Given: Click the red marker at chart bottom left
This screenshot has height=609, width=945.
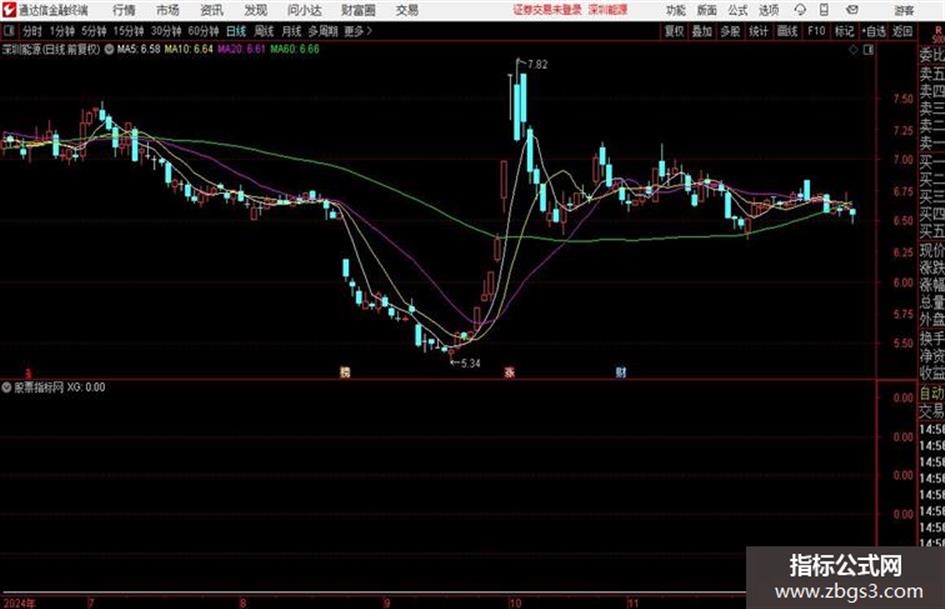Looking at the screenshot, I should tap(28, 373).
